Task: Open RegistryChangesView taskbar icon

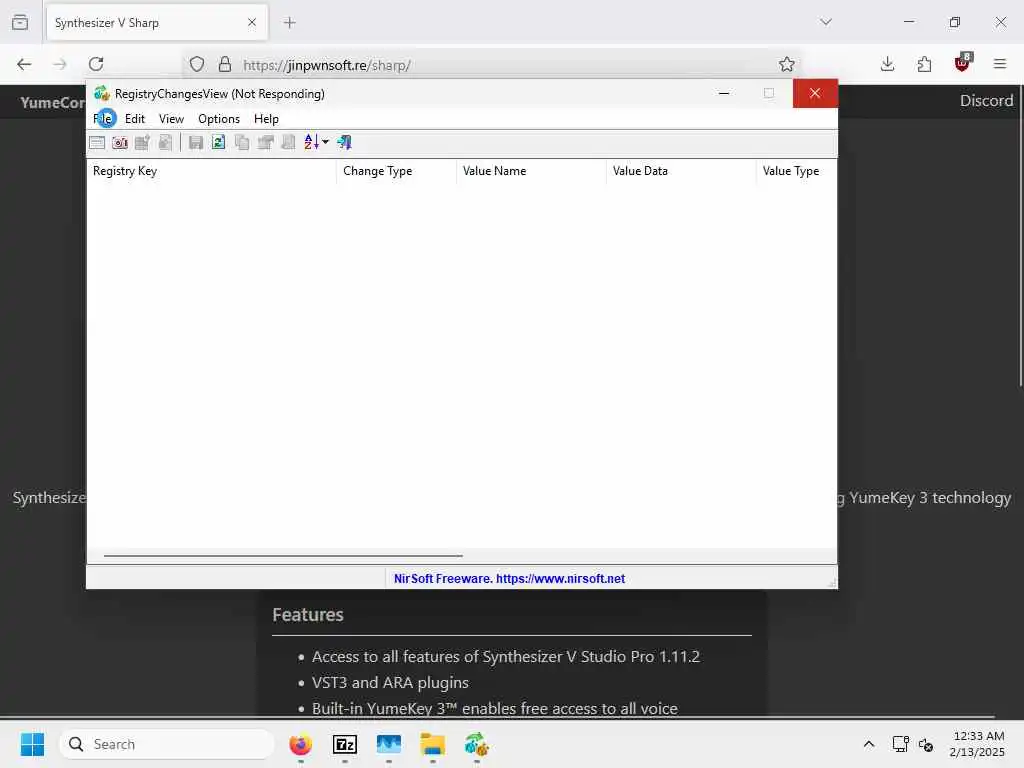Action: (x=477, y=744)
